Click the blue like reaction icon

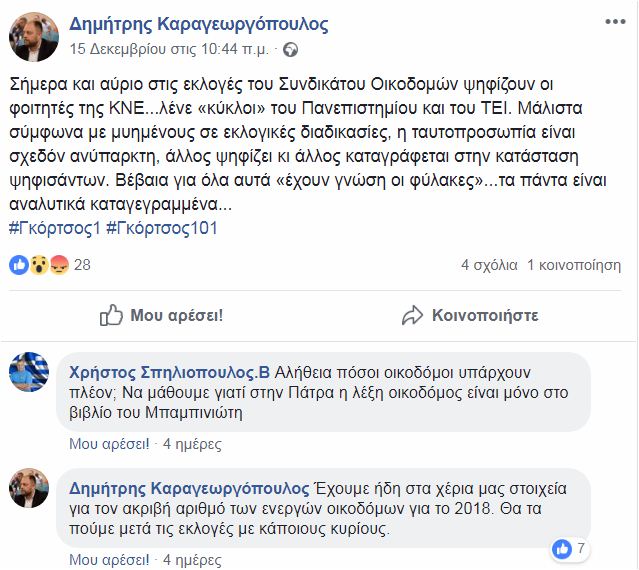(x=19, y=265)
